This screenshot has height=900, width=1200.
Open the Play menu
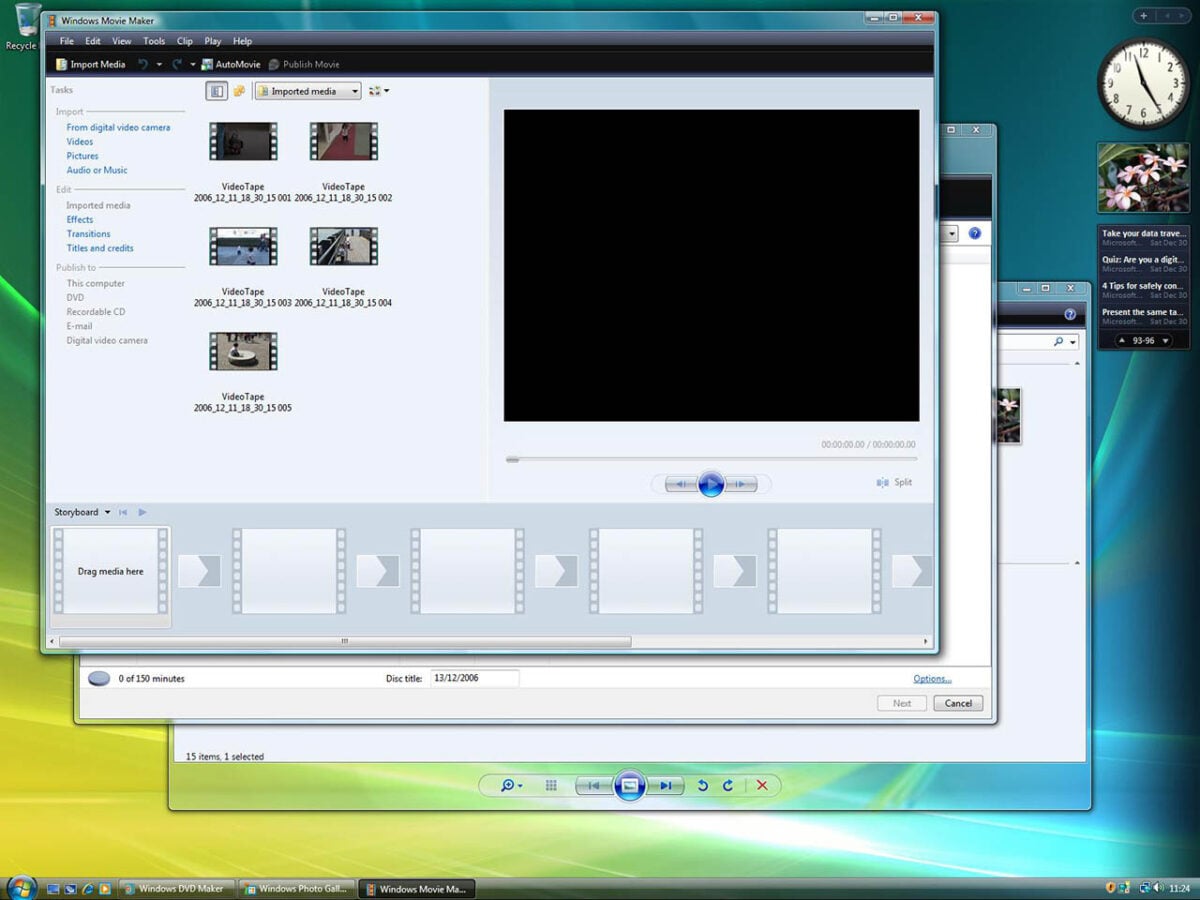click(213, 41)
